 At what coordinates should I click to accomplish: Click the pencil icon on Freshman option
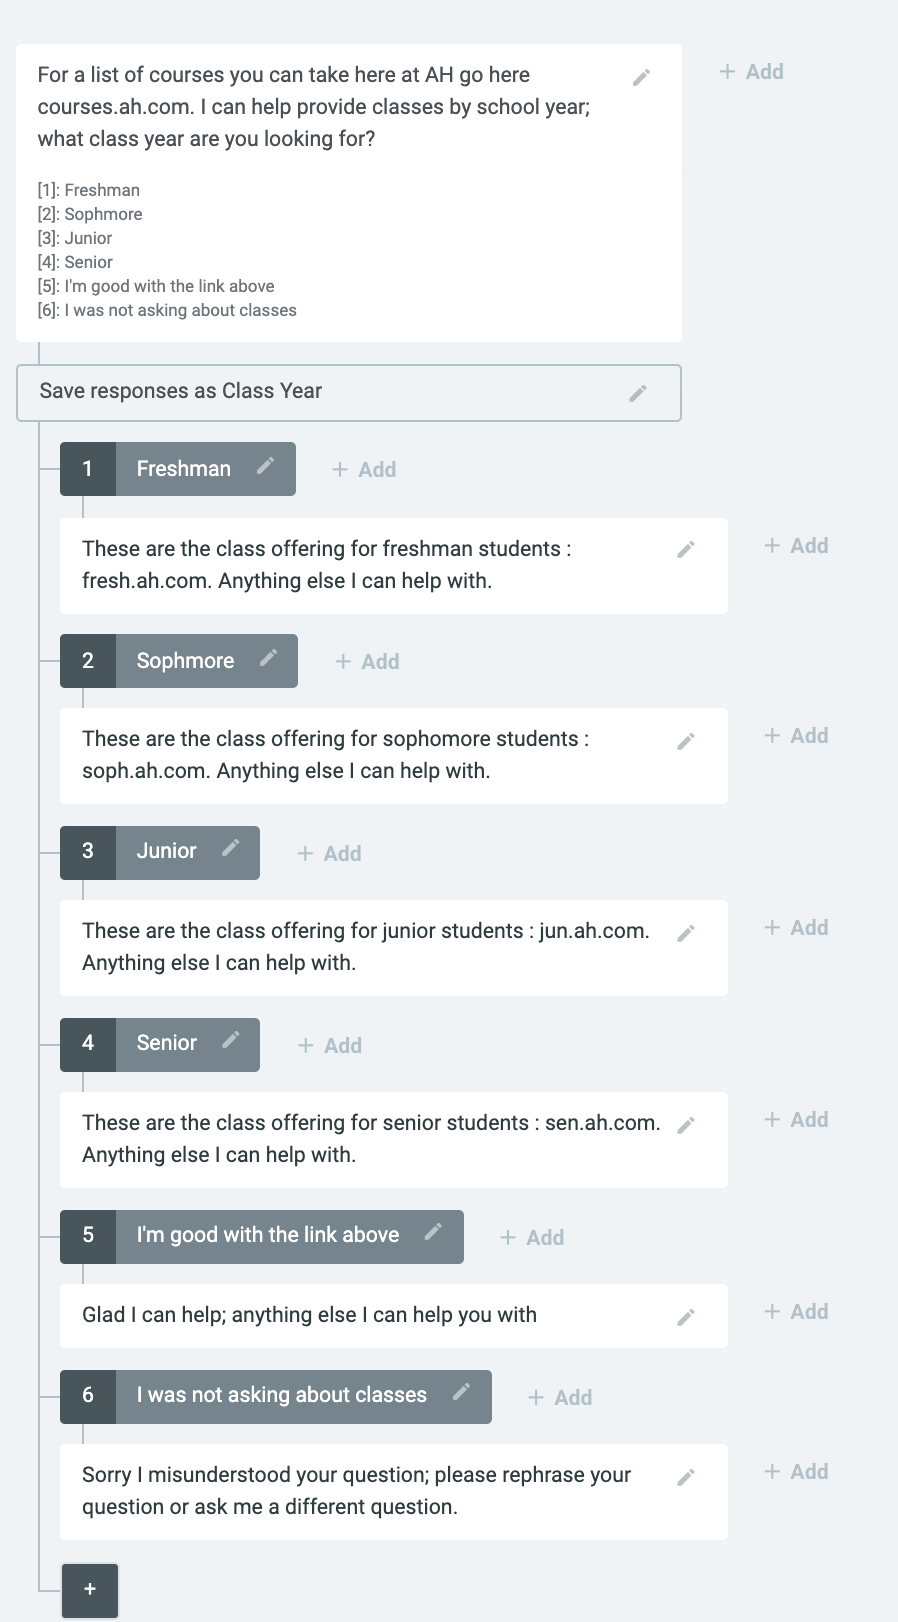[265, 466]
